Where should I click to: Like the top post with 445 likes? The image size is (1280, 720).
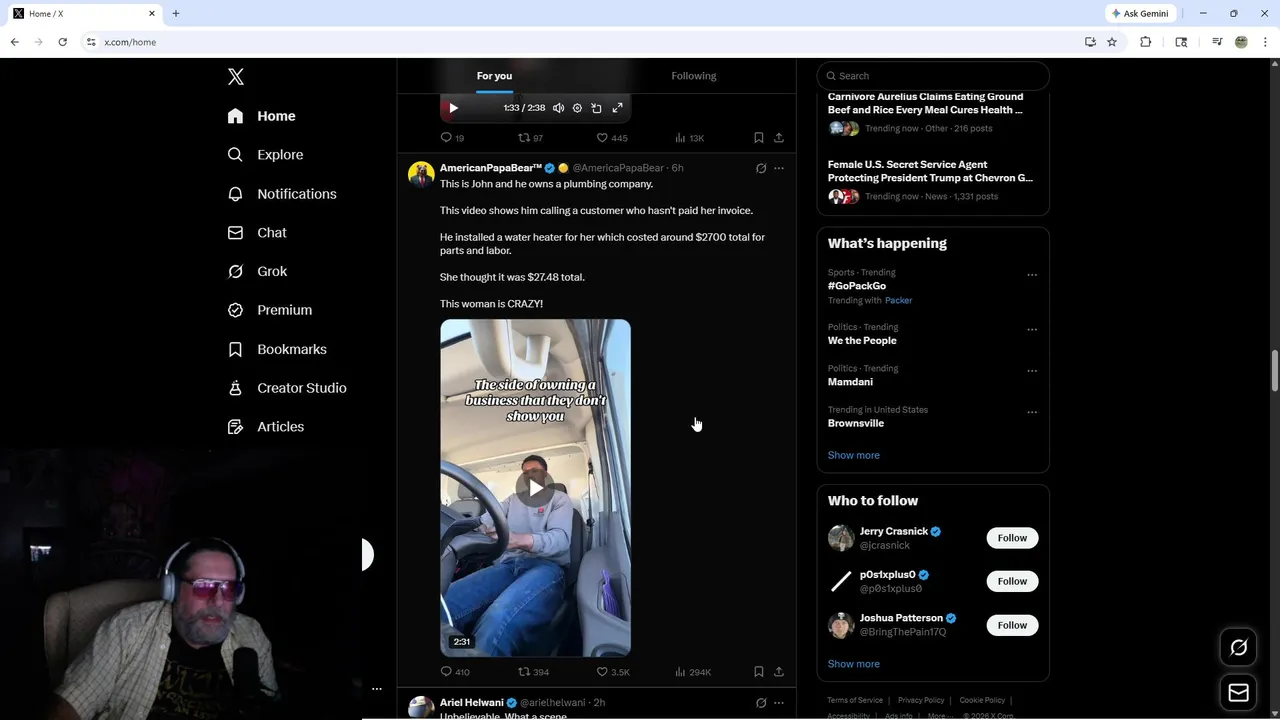point(611,138)
